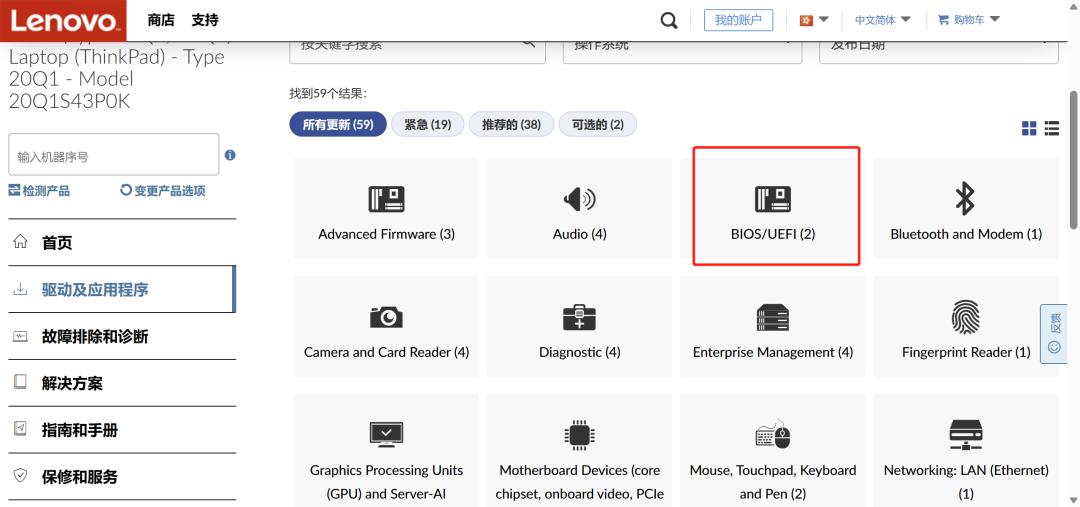This screenshot has height=507, width=1080.
Task: Expand region flag dropdown arrow
Action: [824, 20]
